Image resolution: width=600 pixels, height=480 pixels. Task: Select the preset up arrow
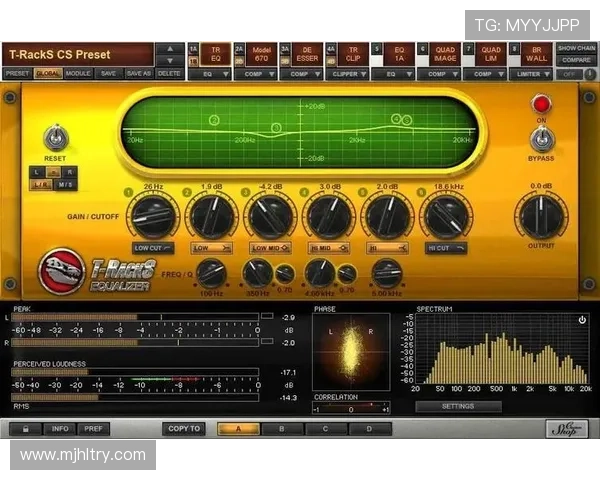[x=170, y=49]
